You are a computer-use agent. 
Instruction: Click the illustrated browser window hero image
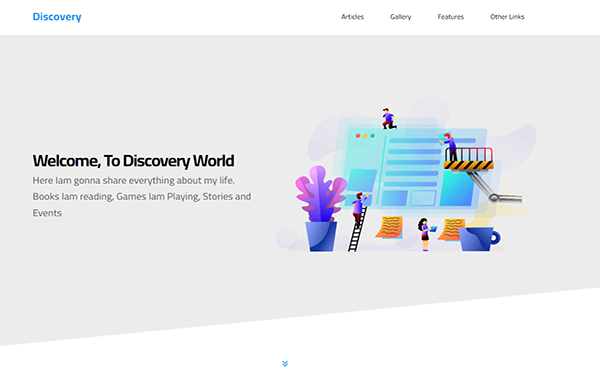click(x=406, y=180)
